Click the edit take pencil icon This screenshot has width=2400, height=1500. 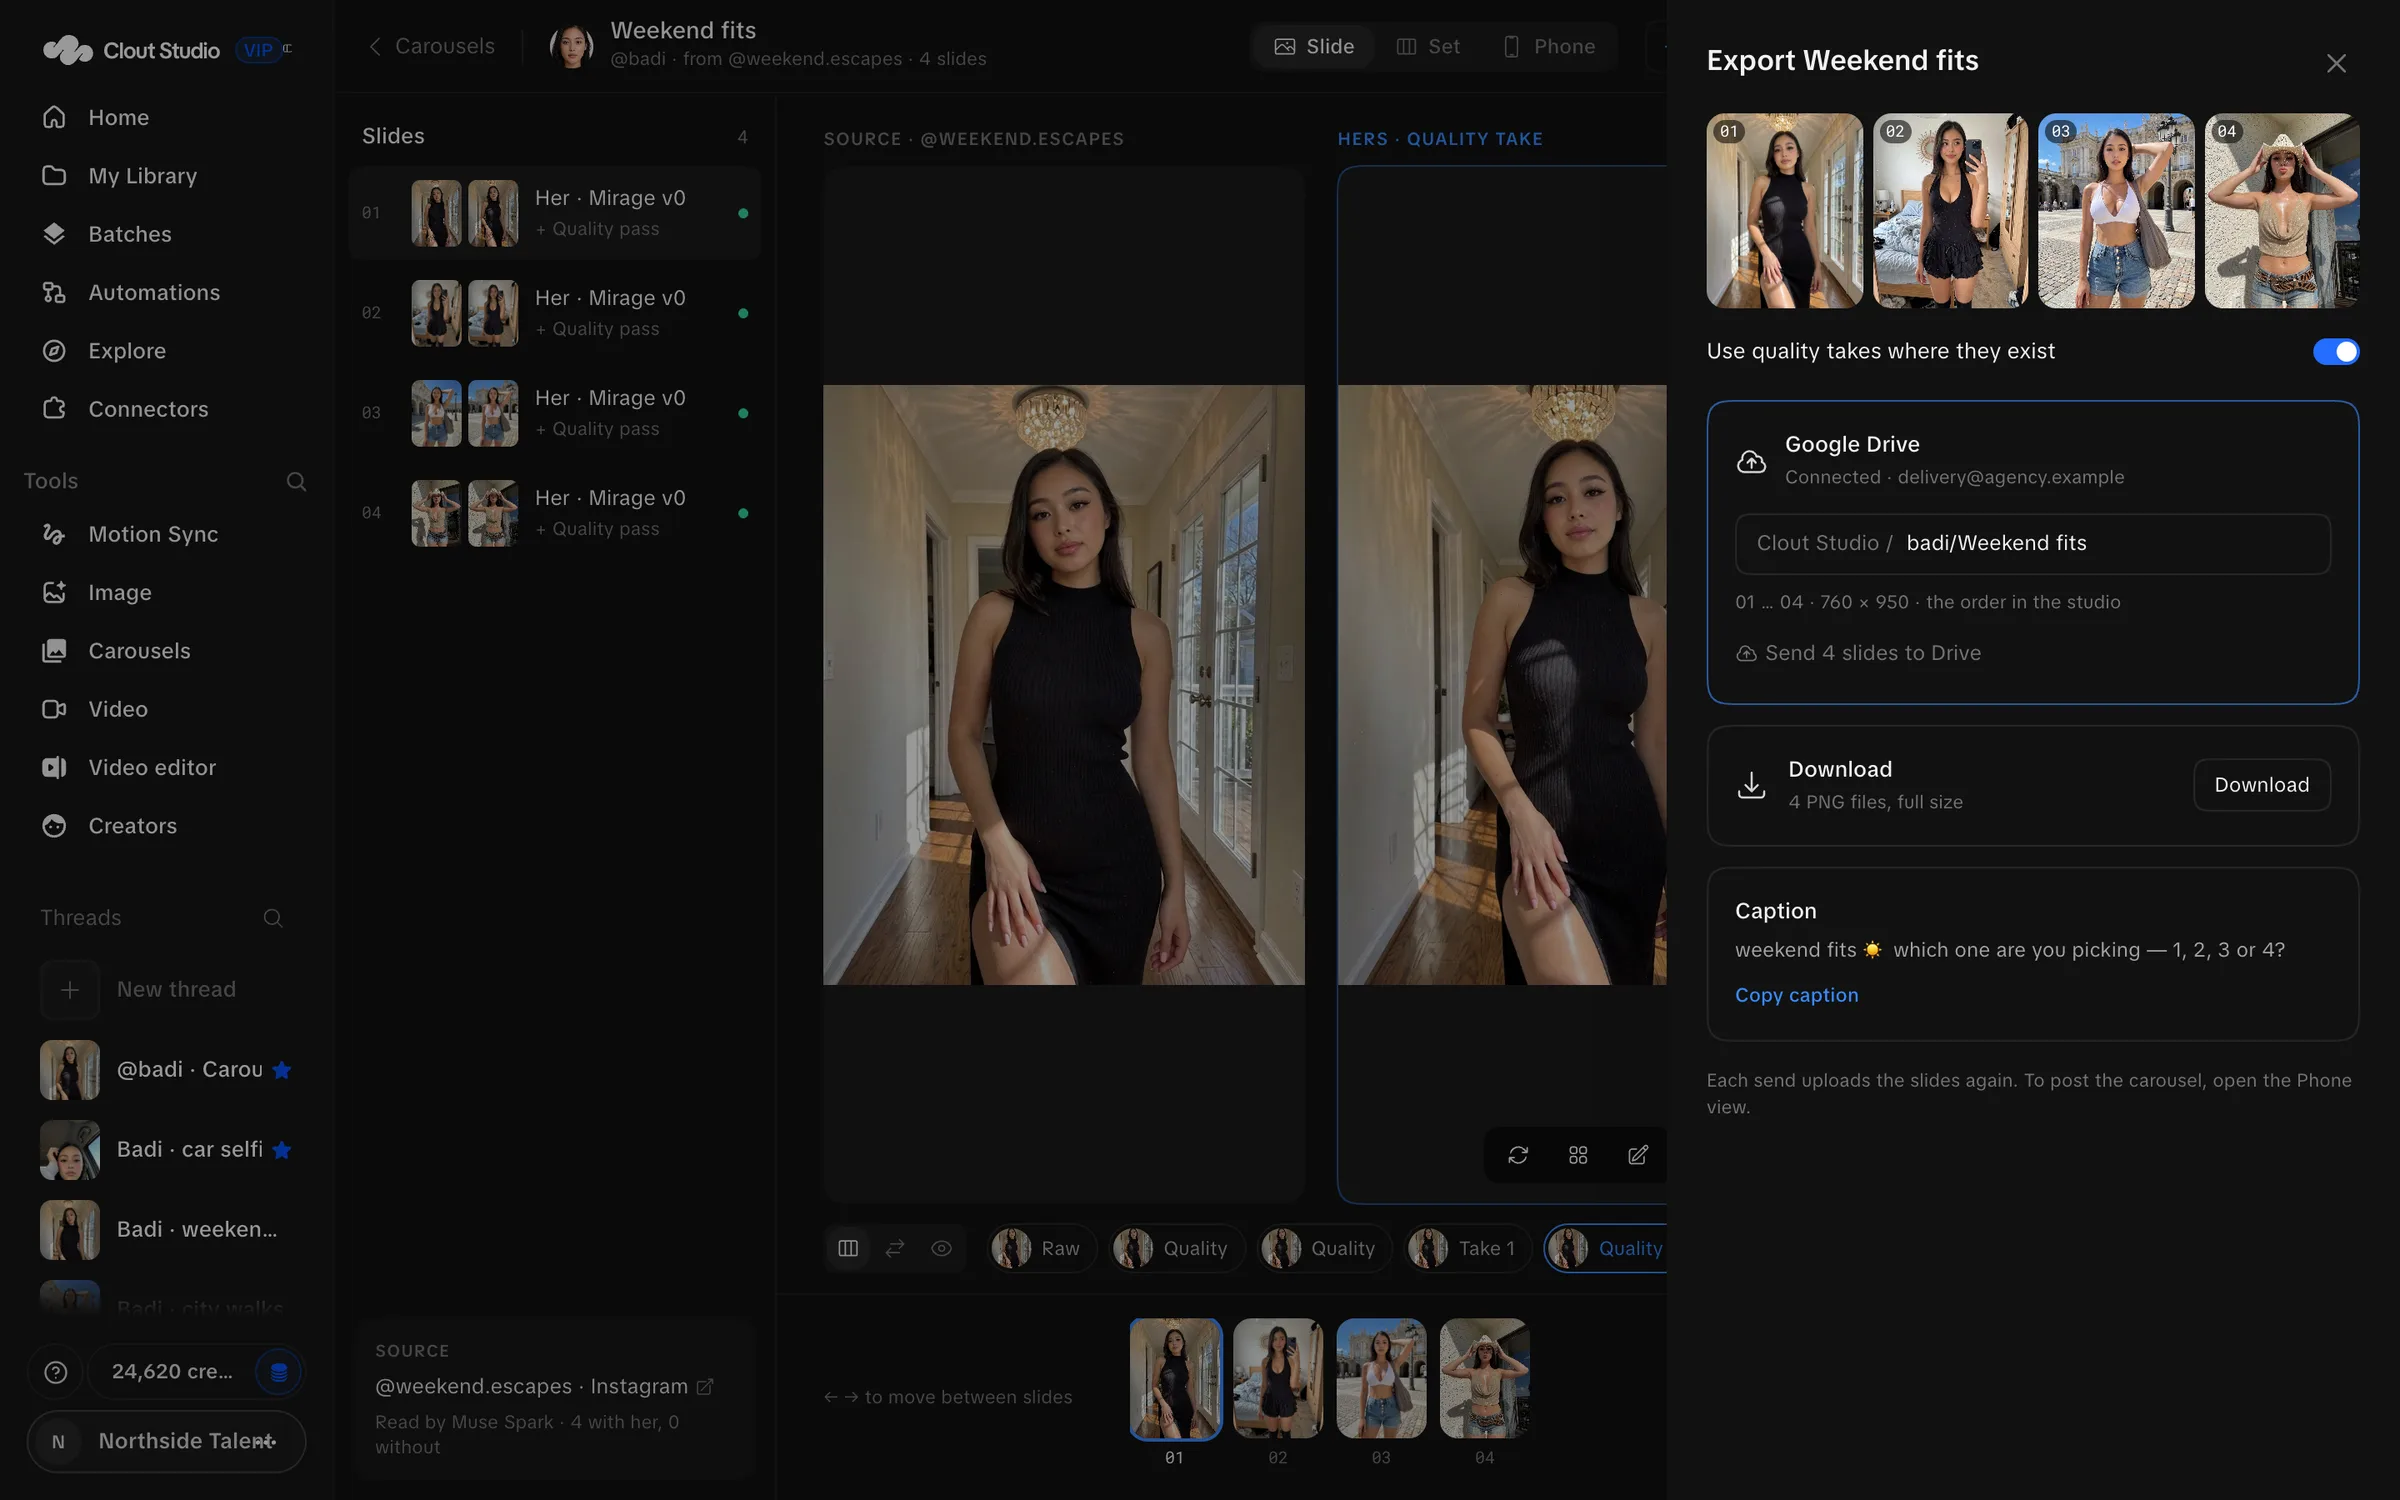coord(1638,1155)
